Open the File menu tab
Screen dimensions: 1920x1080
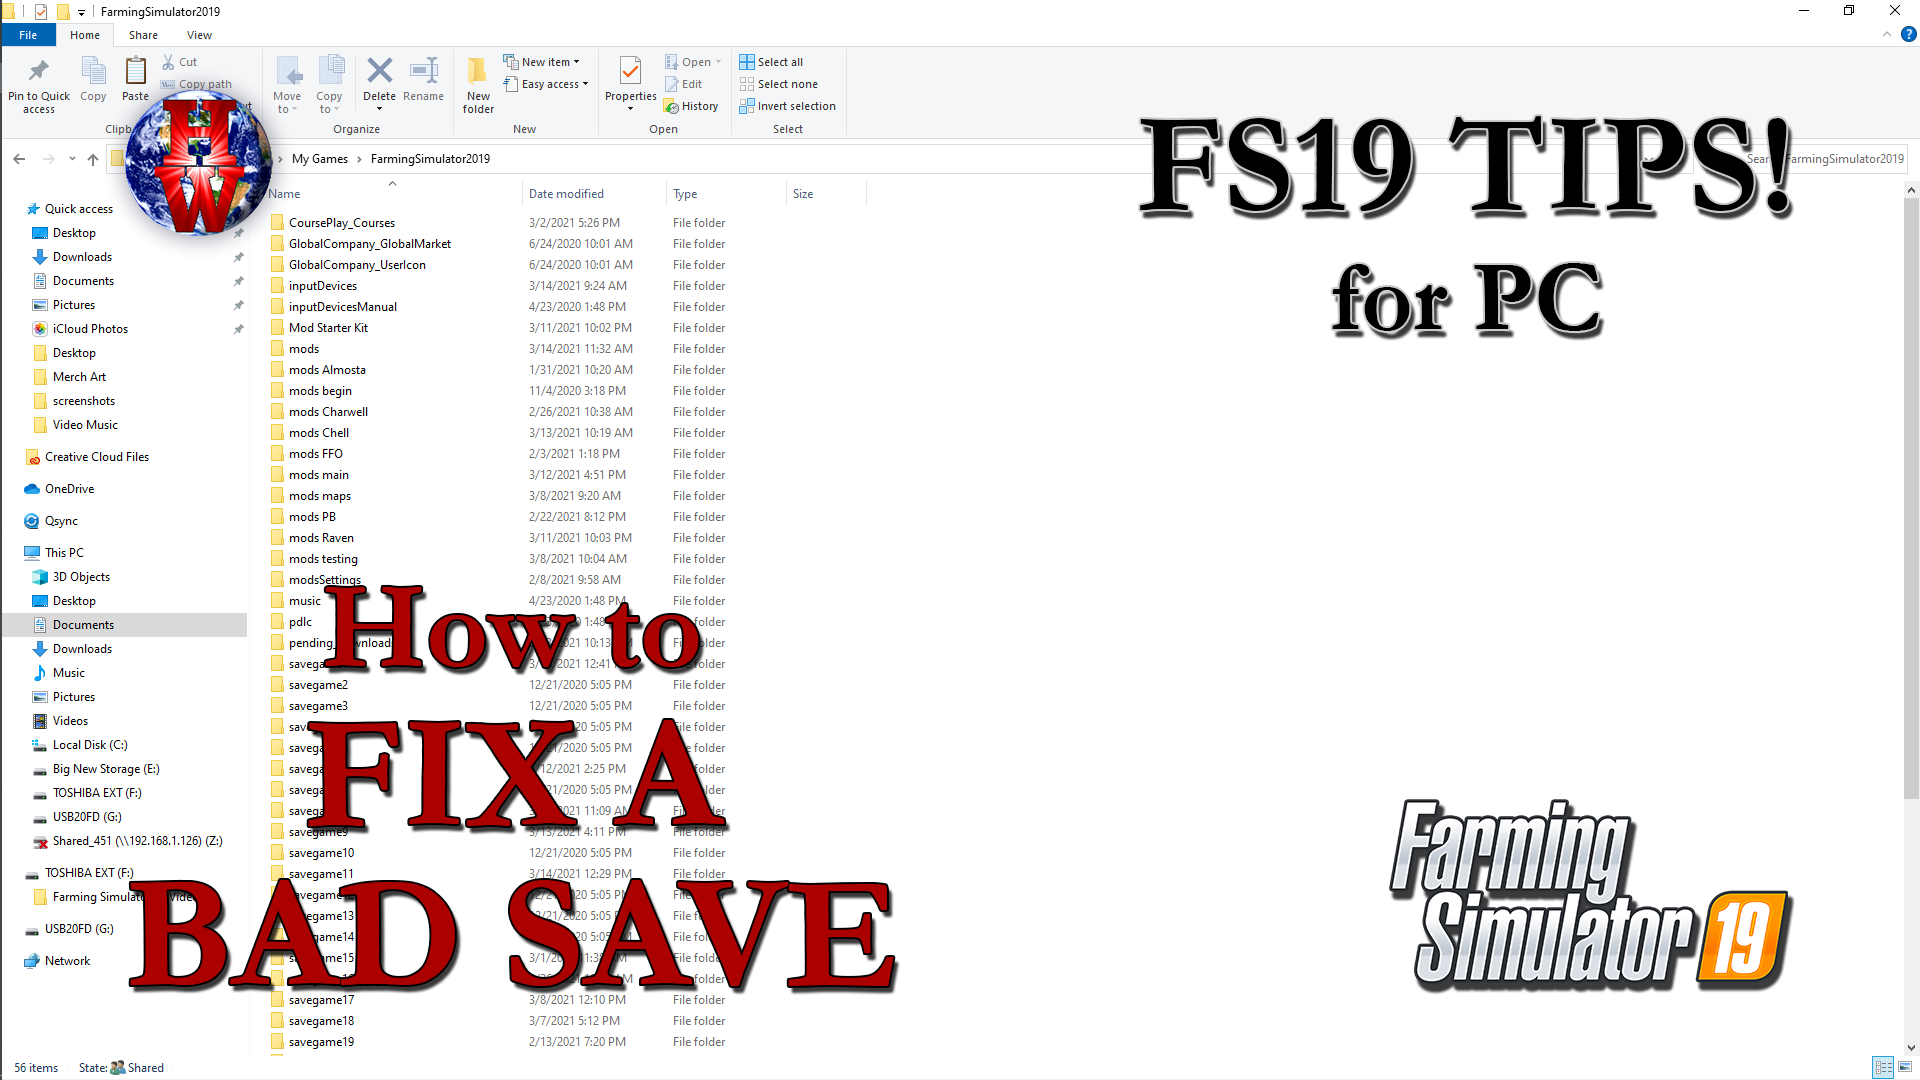point(28,34)
